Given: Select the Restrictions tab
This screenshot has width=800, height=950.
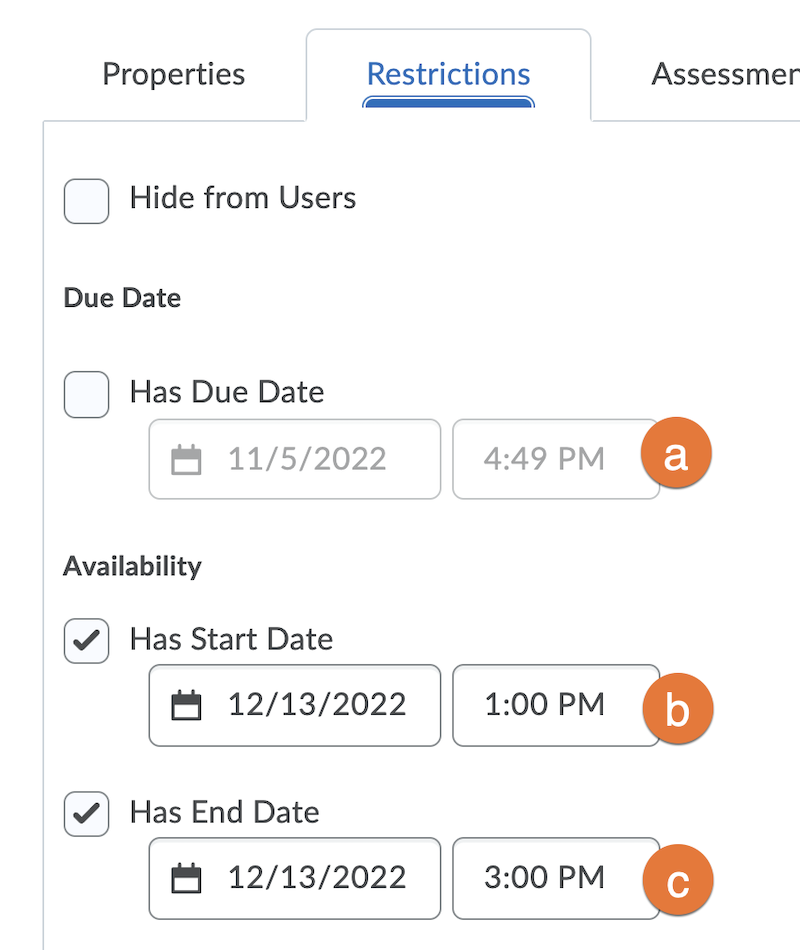Looking at the screenshot, I should tap(448, 75).
